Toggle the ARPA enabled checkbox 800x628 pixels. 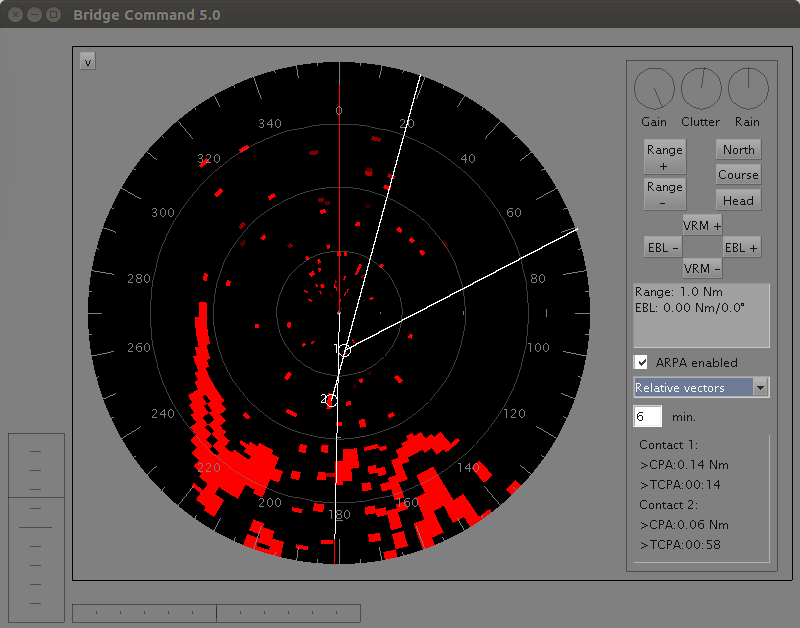click(641, 362)
